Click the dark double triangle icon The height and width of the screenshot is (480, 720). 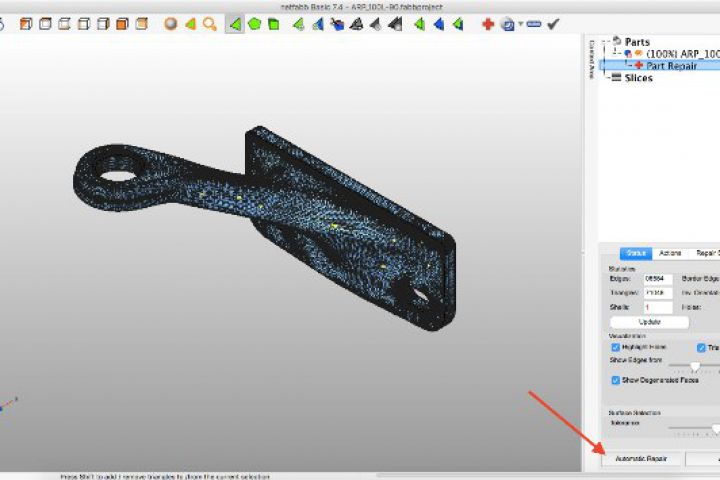click(x=395, y=24)
